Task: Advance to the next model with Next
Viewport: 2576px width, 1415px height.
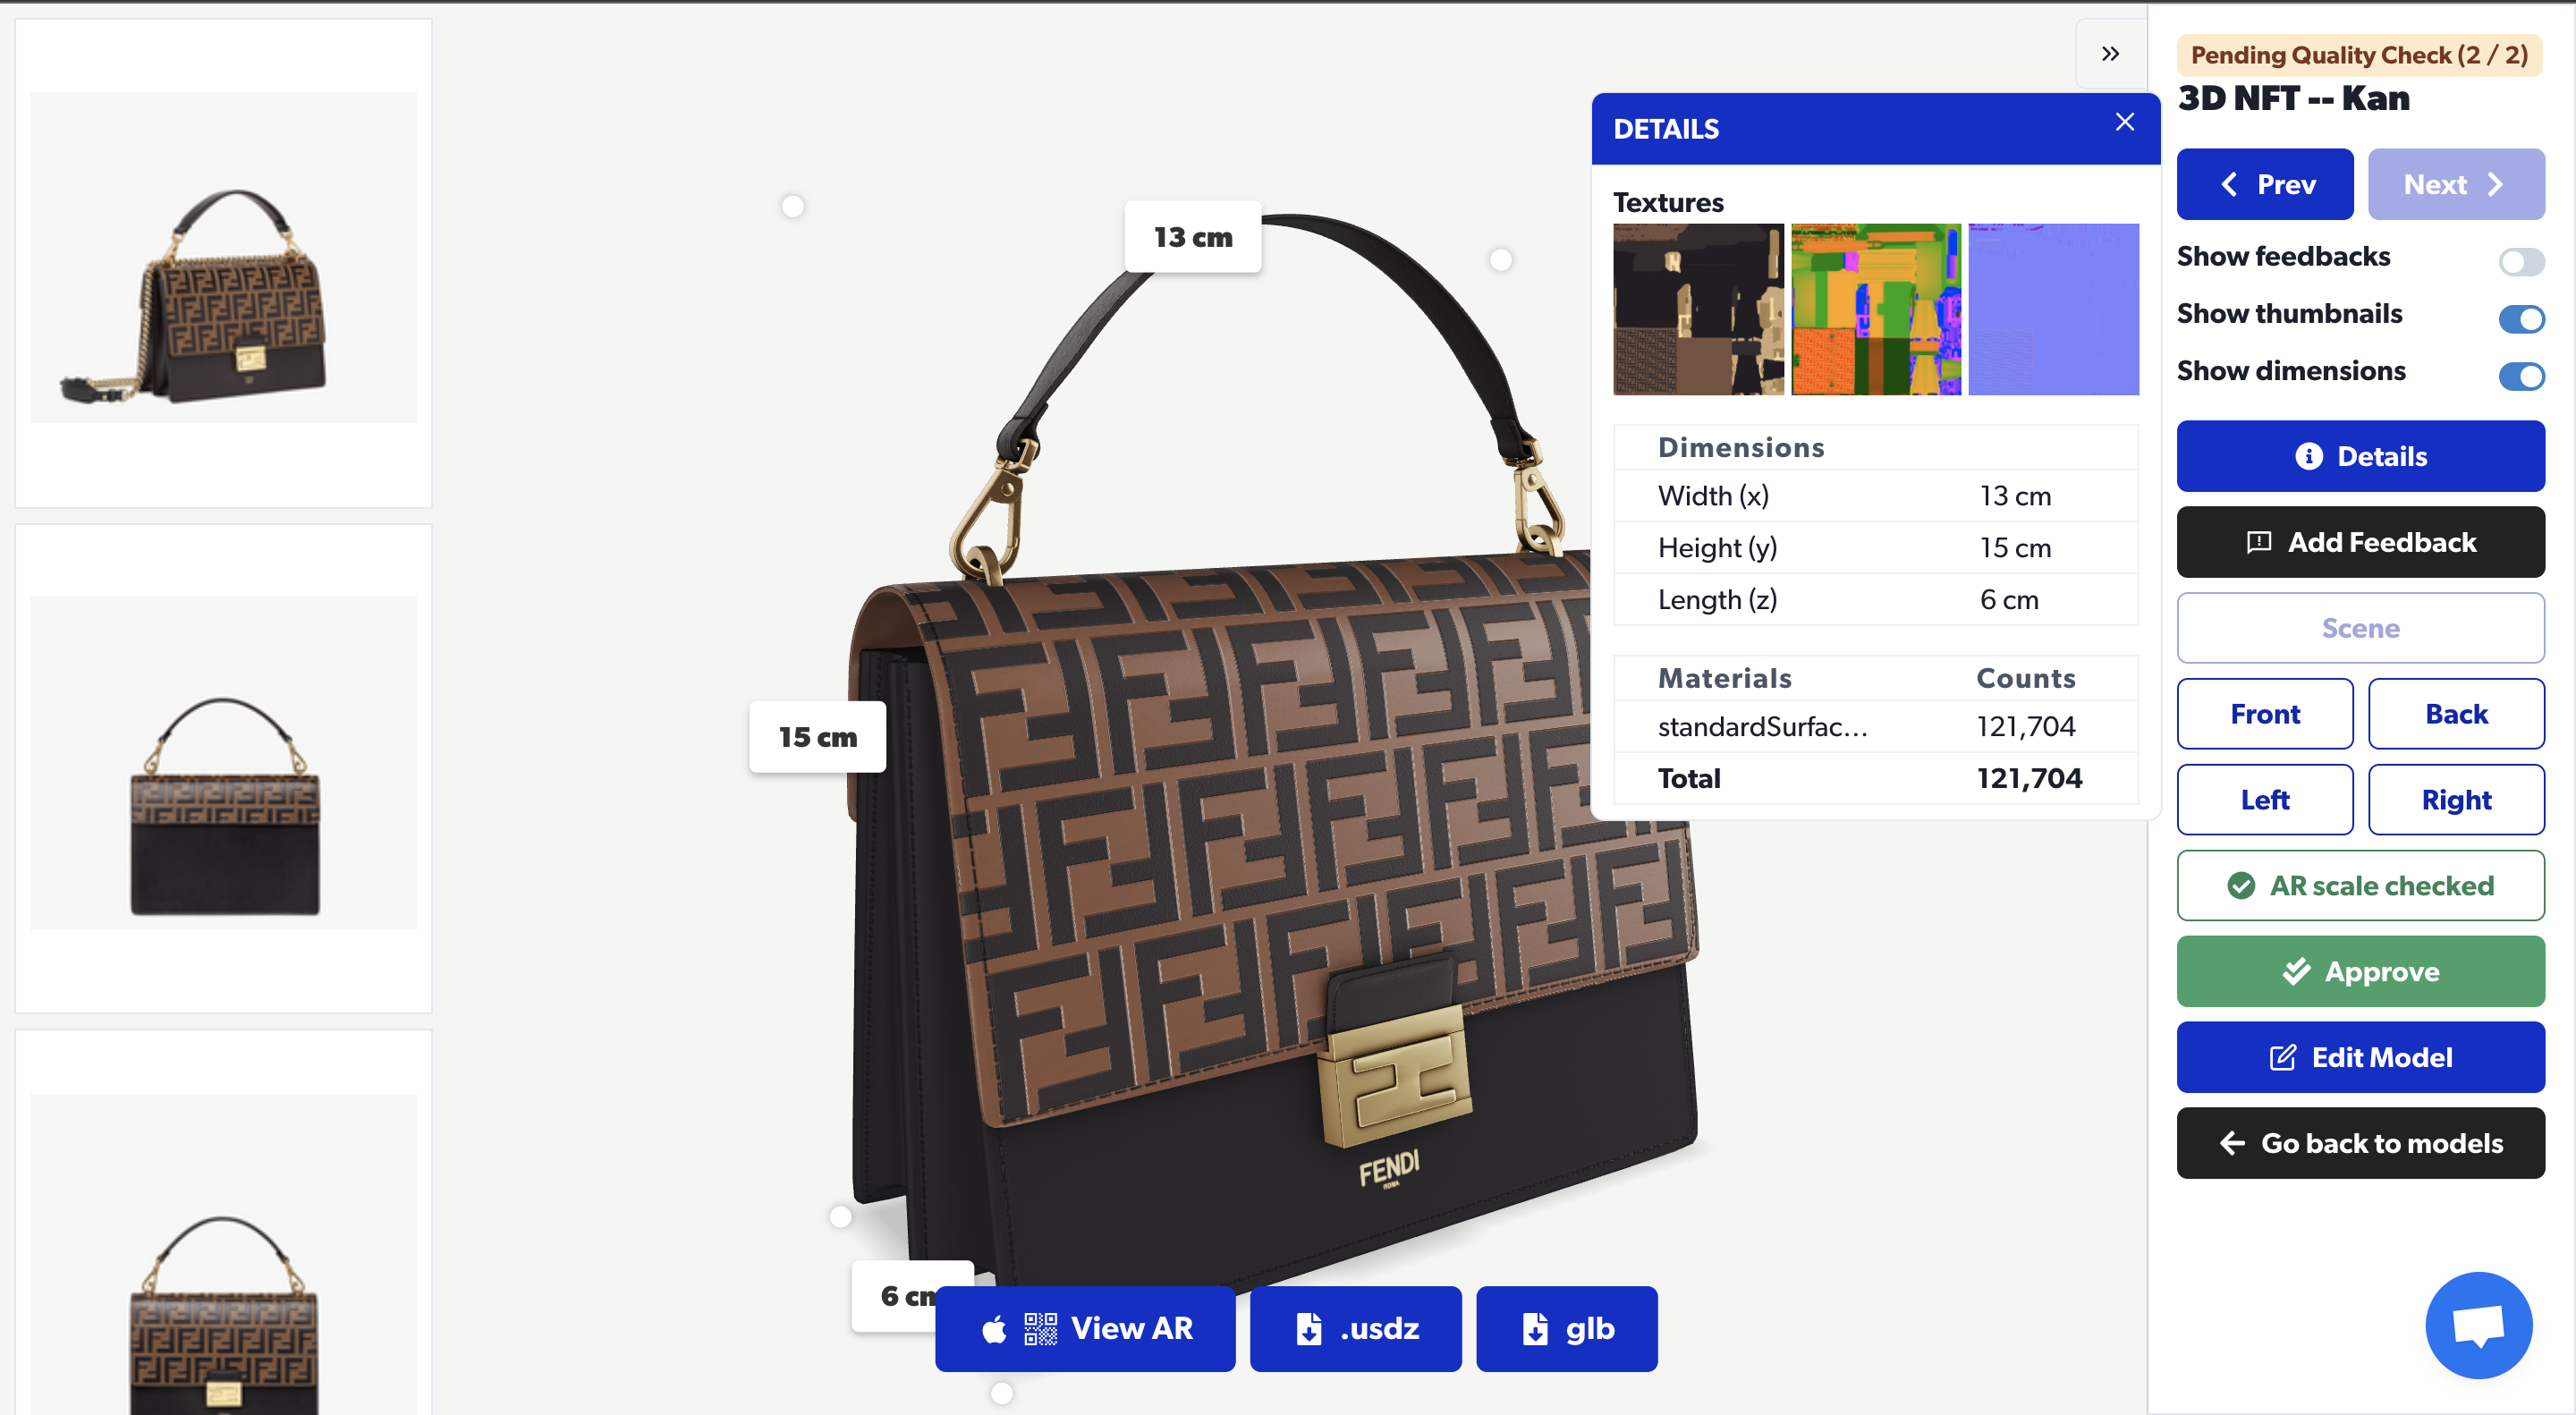Action: (x=2455, y=184)
